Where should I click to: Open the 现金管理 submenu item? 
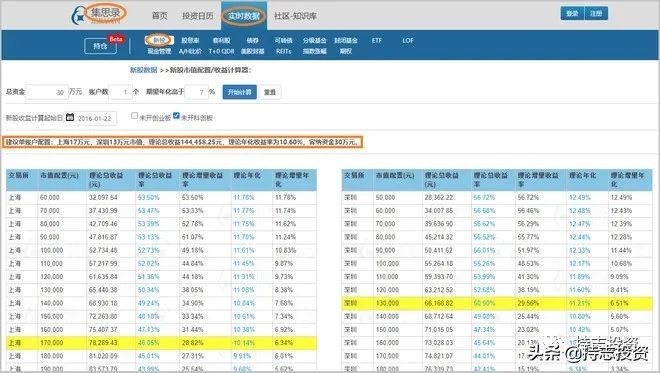pos(159,51)
